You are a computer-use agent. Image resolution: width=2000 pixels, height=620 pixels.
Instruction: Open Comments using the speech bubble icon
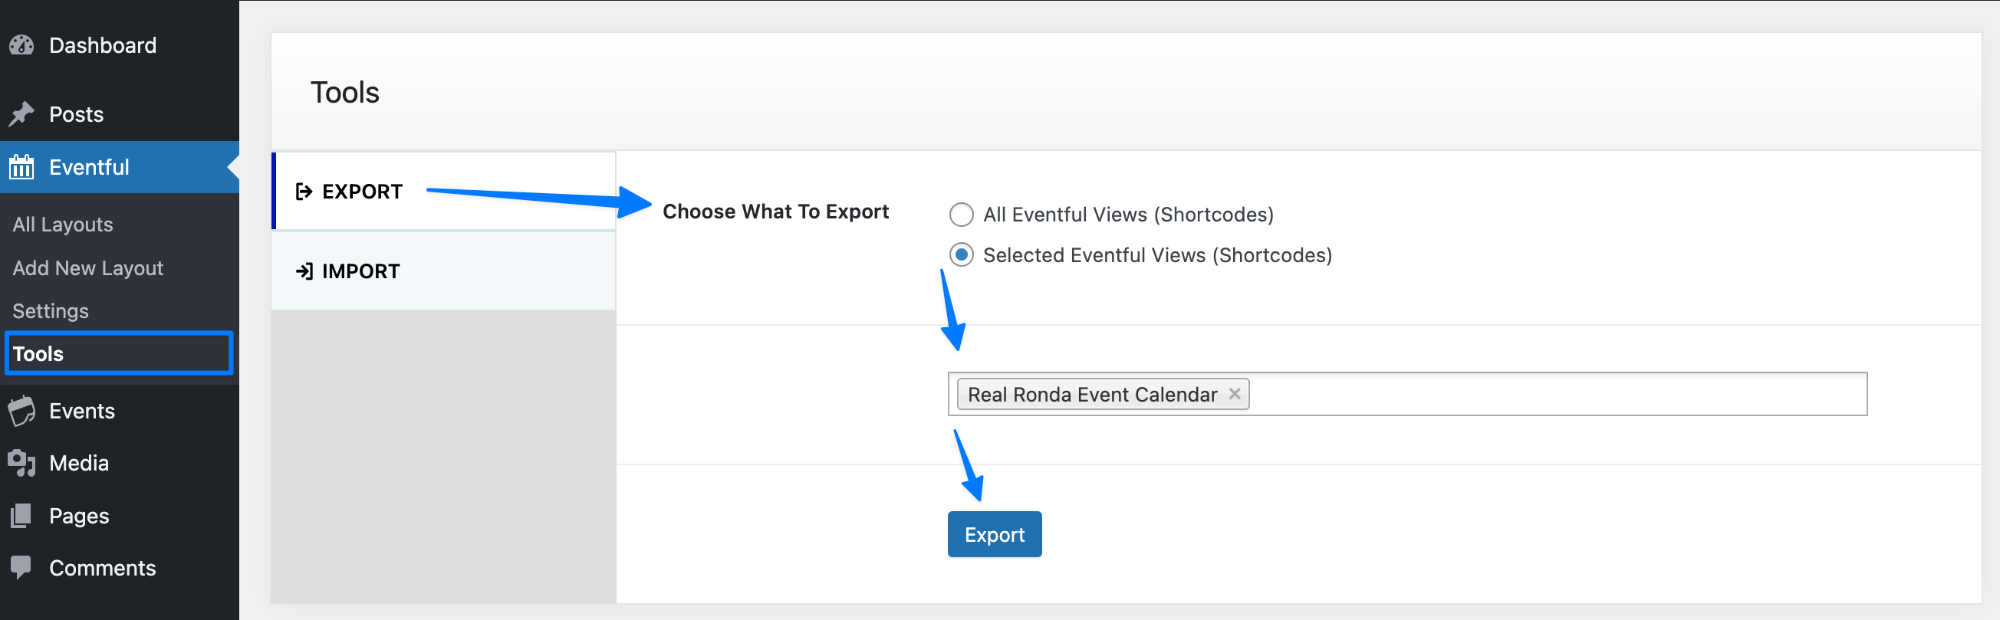coord(22,567)
